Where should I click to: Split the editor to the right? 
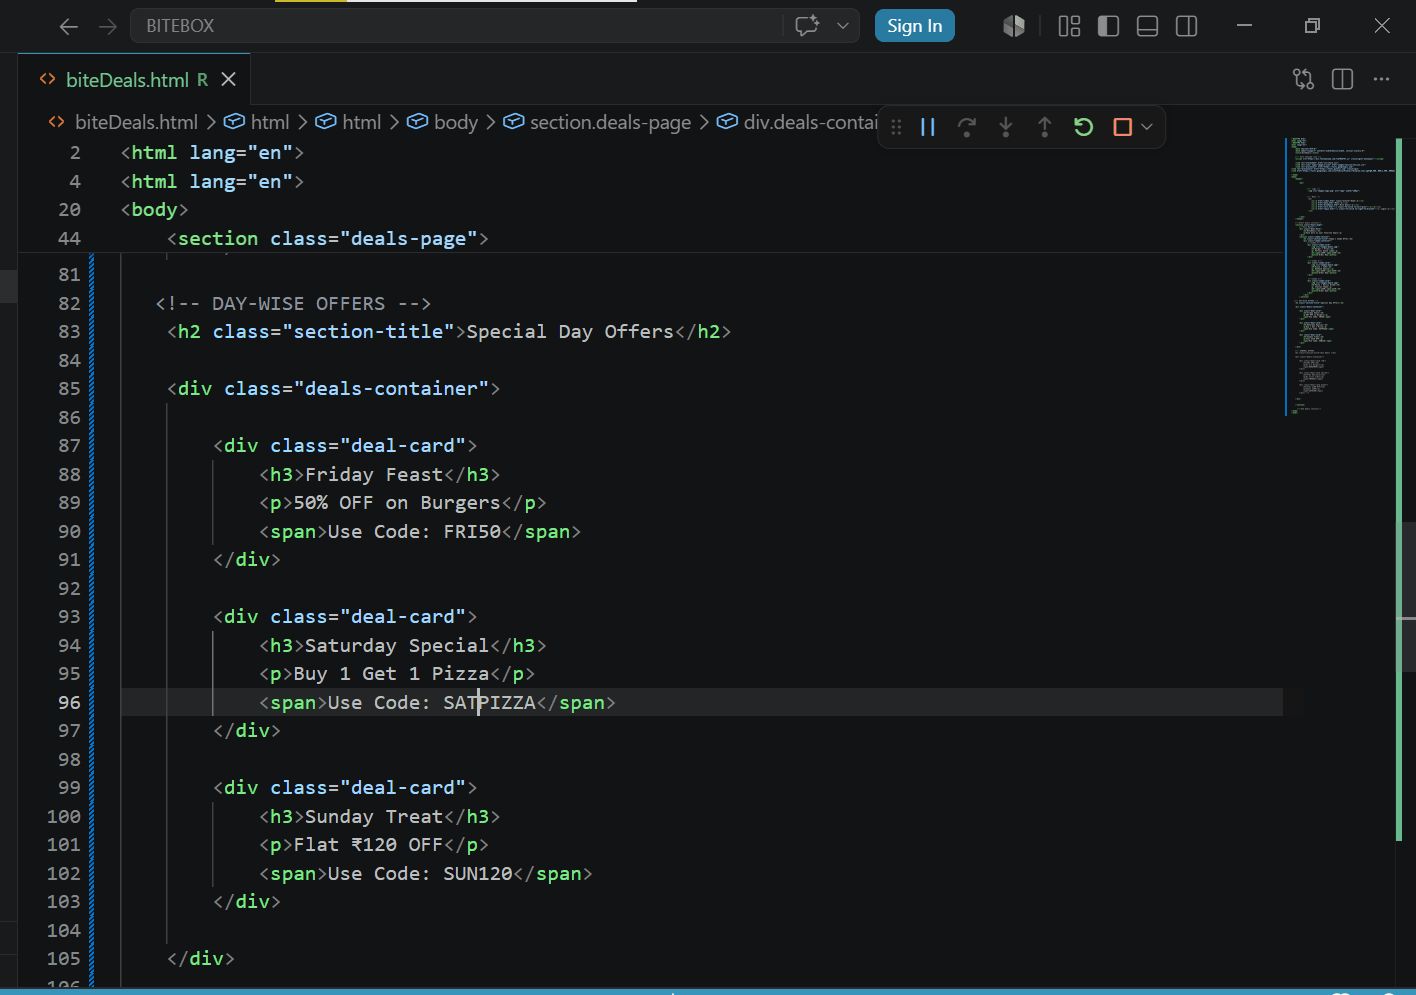(1343, 79)
